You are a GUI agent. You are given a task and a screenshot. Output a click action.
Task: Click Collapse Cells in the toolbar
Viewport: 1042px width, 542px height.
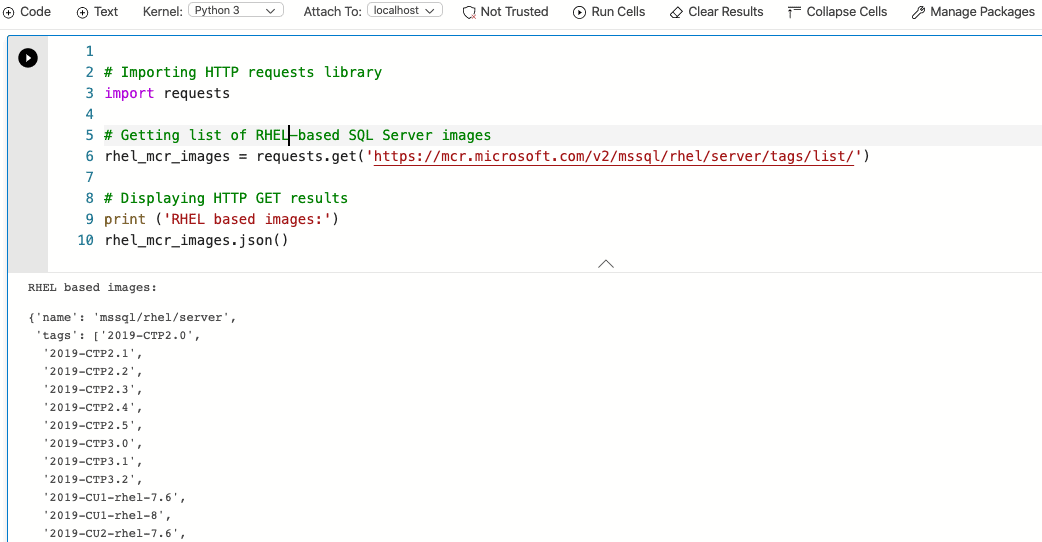point(837,12)
